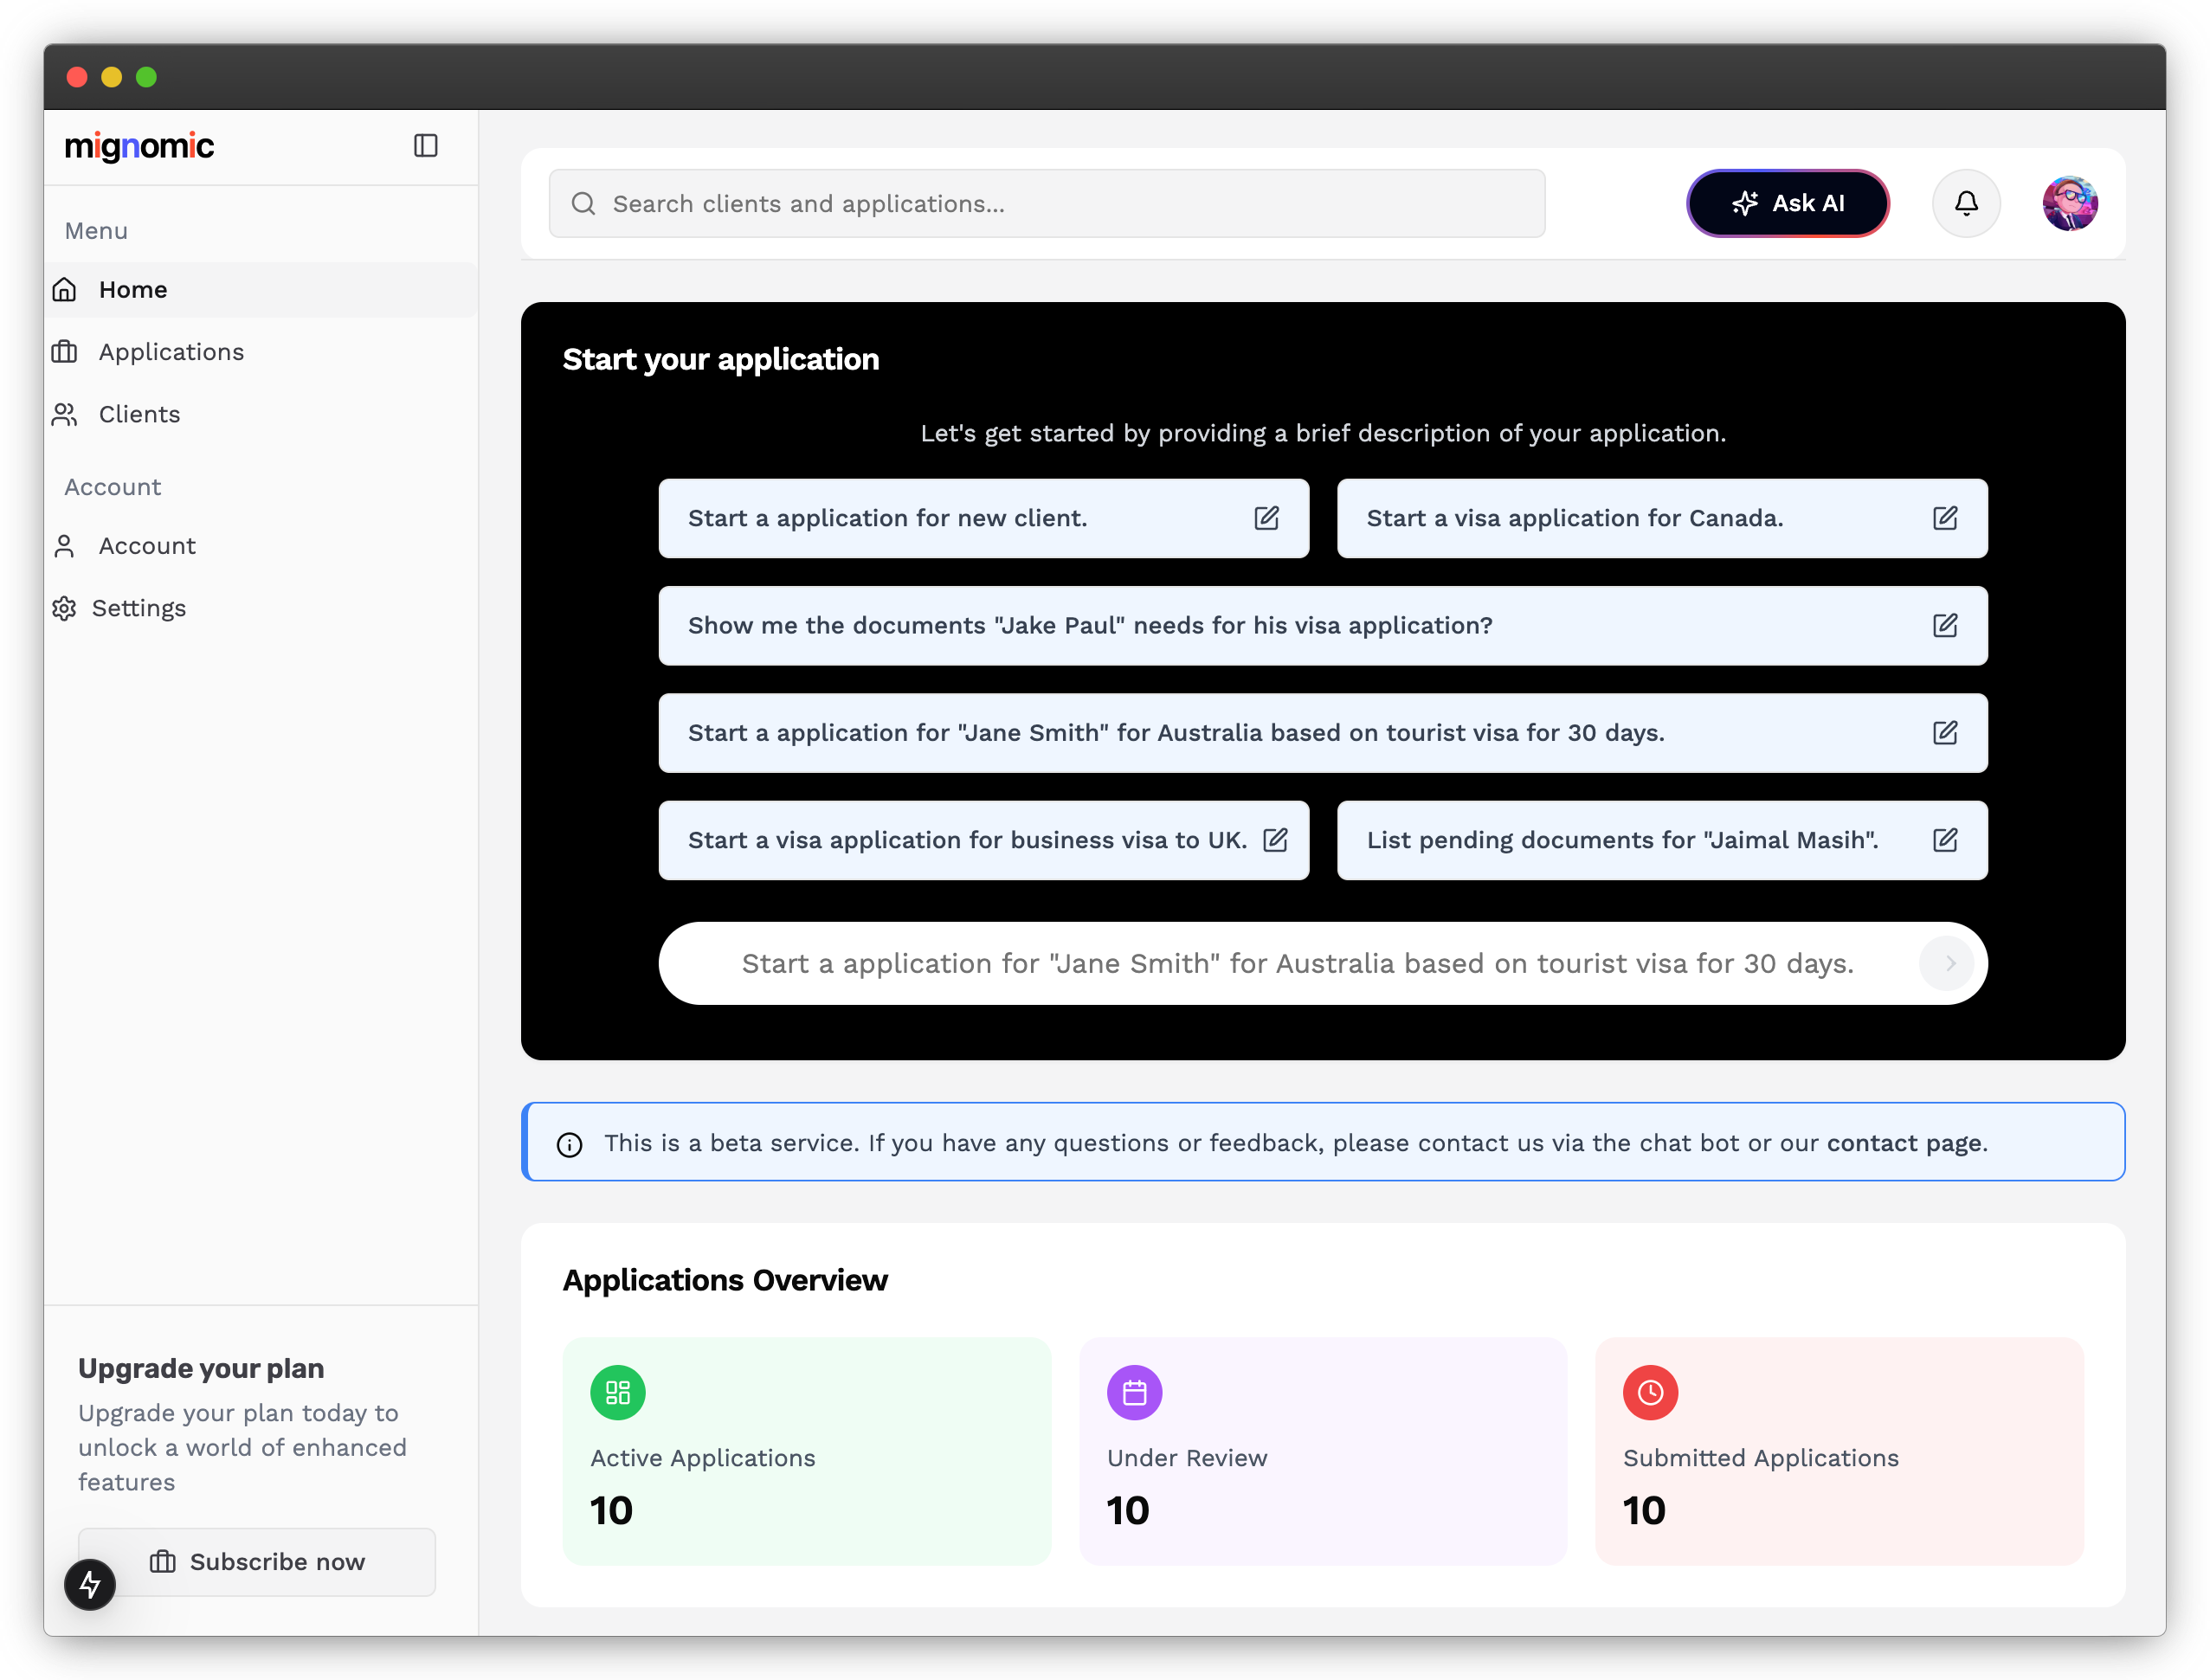Collapse the sidebar using the panel toggle icon

click(x=425, y=145)
